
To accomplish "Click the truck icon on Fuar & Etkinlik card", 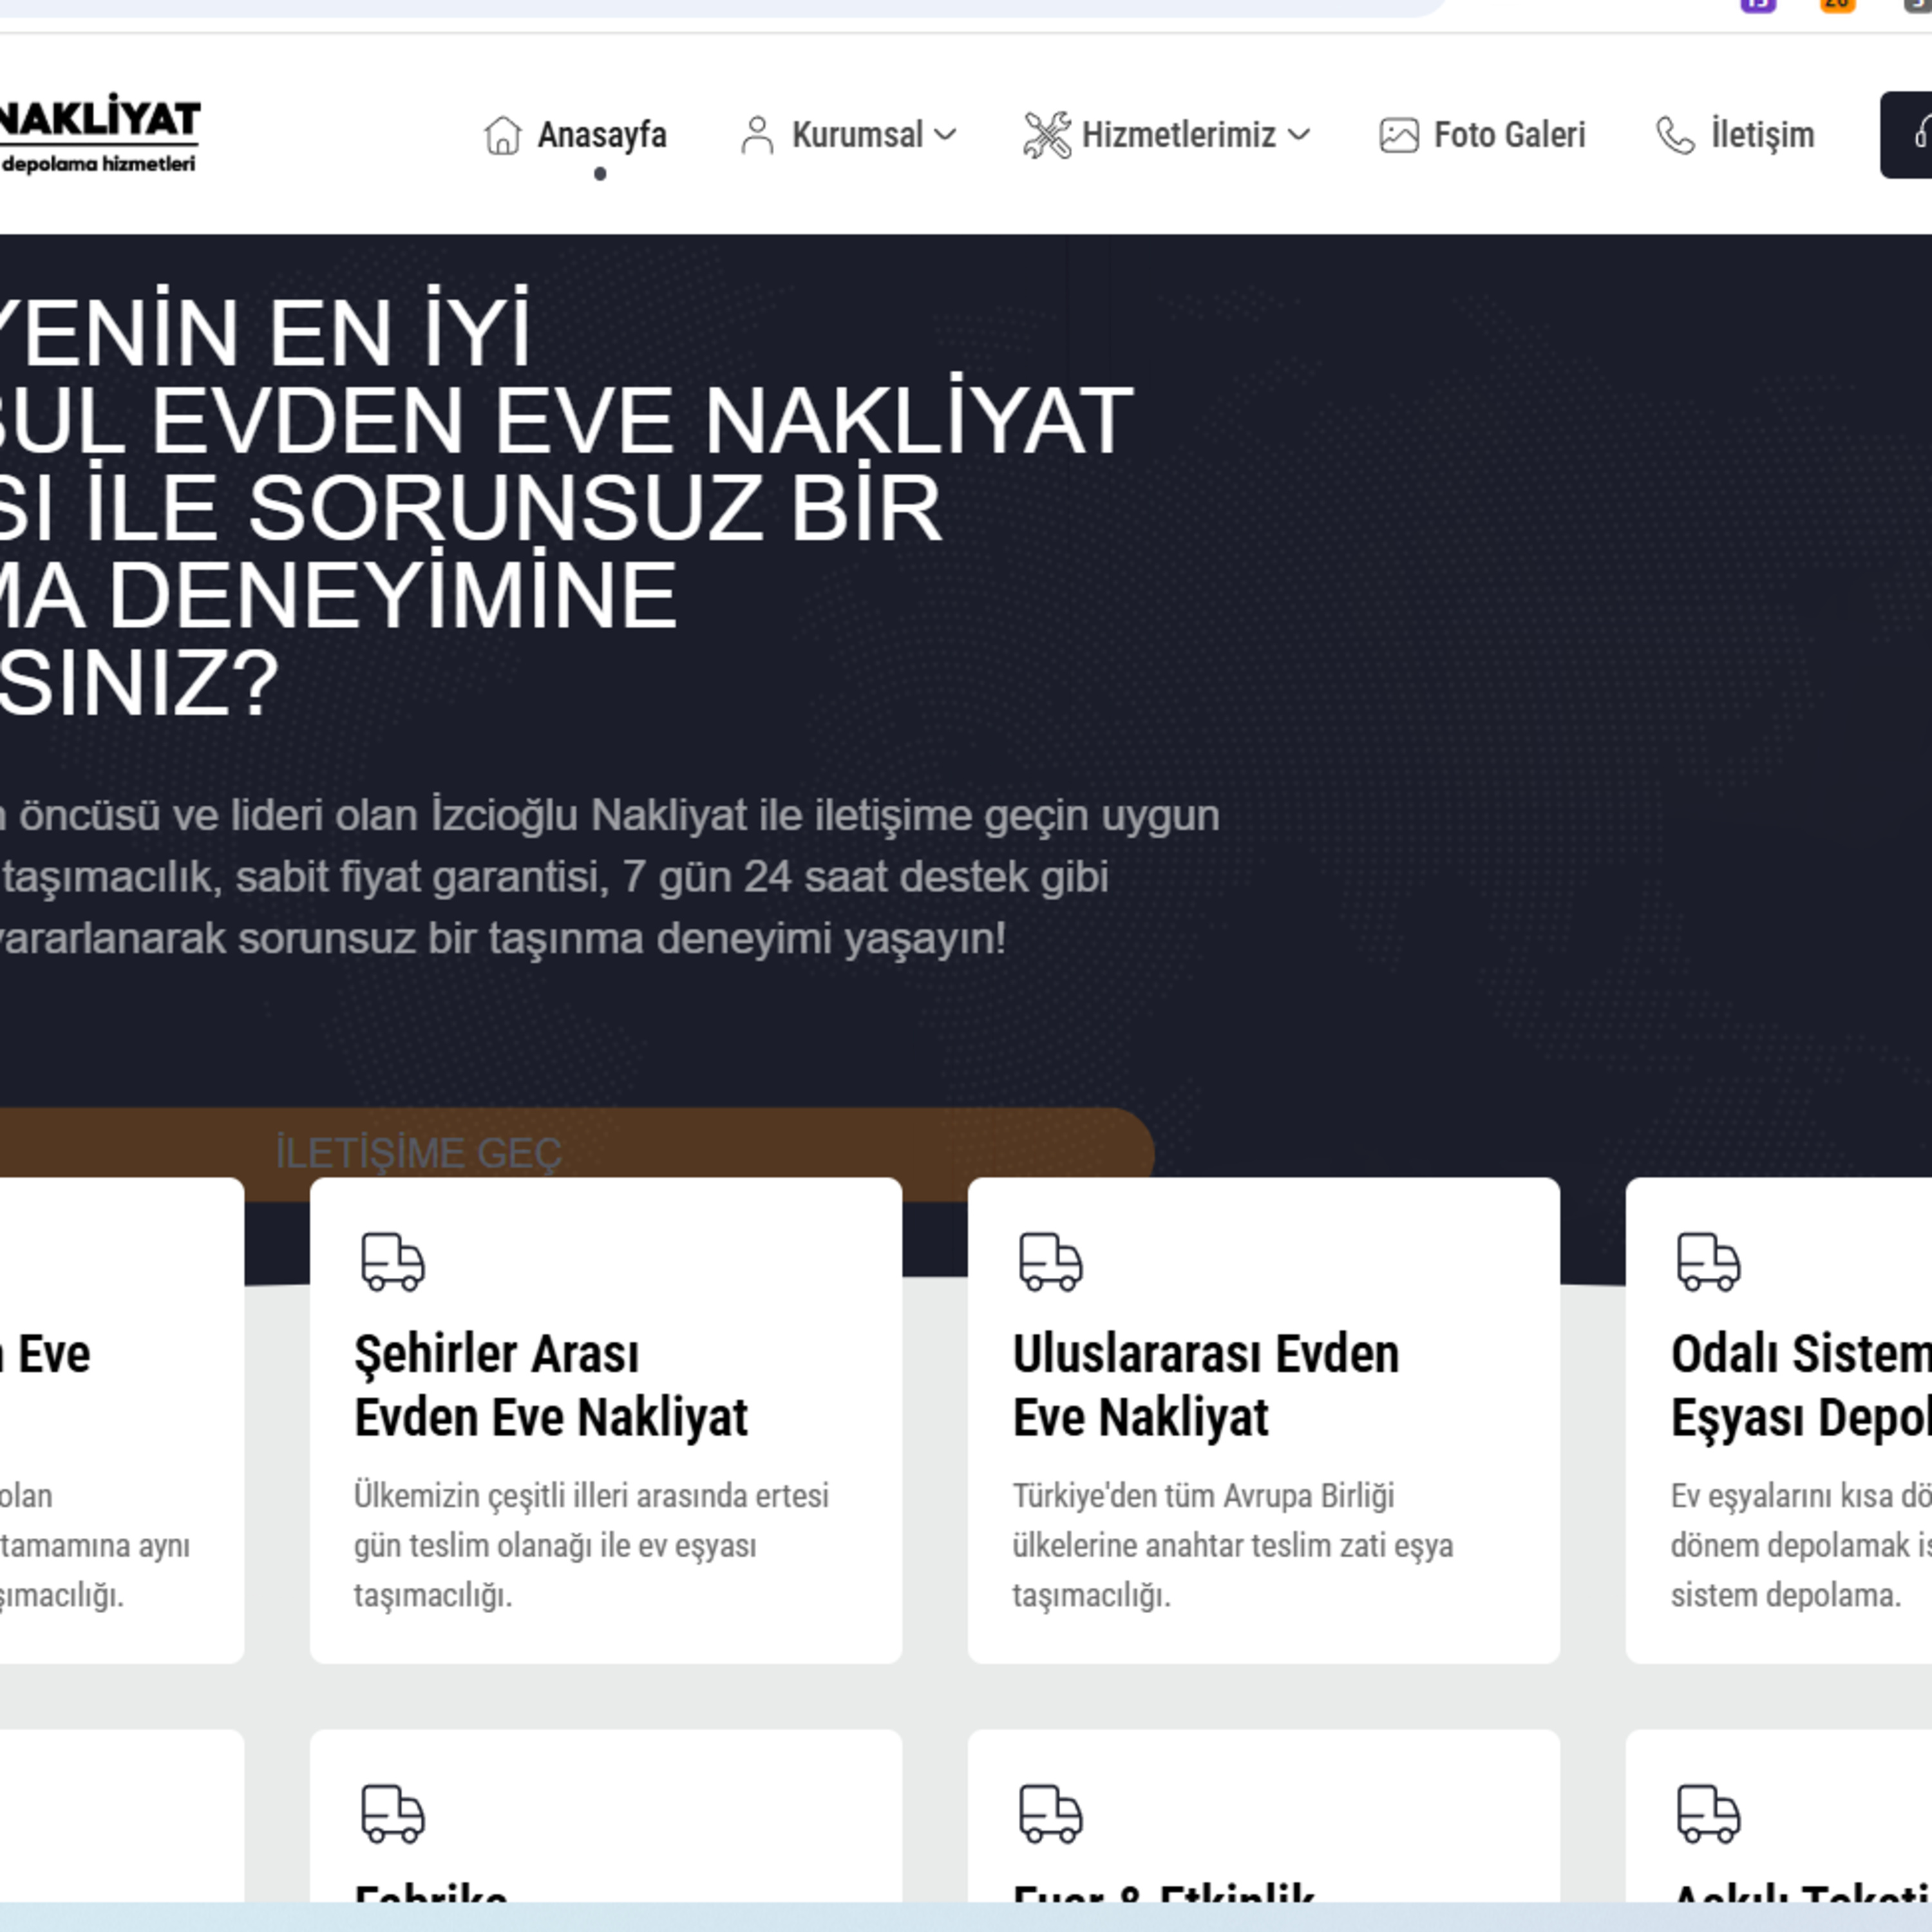I will (x=1050, y=1813).
